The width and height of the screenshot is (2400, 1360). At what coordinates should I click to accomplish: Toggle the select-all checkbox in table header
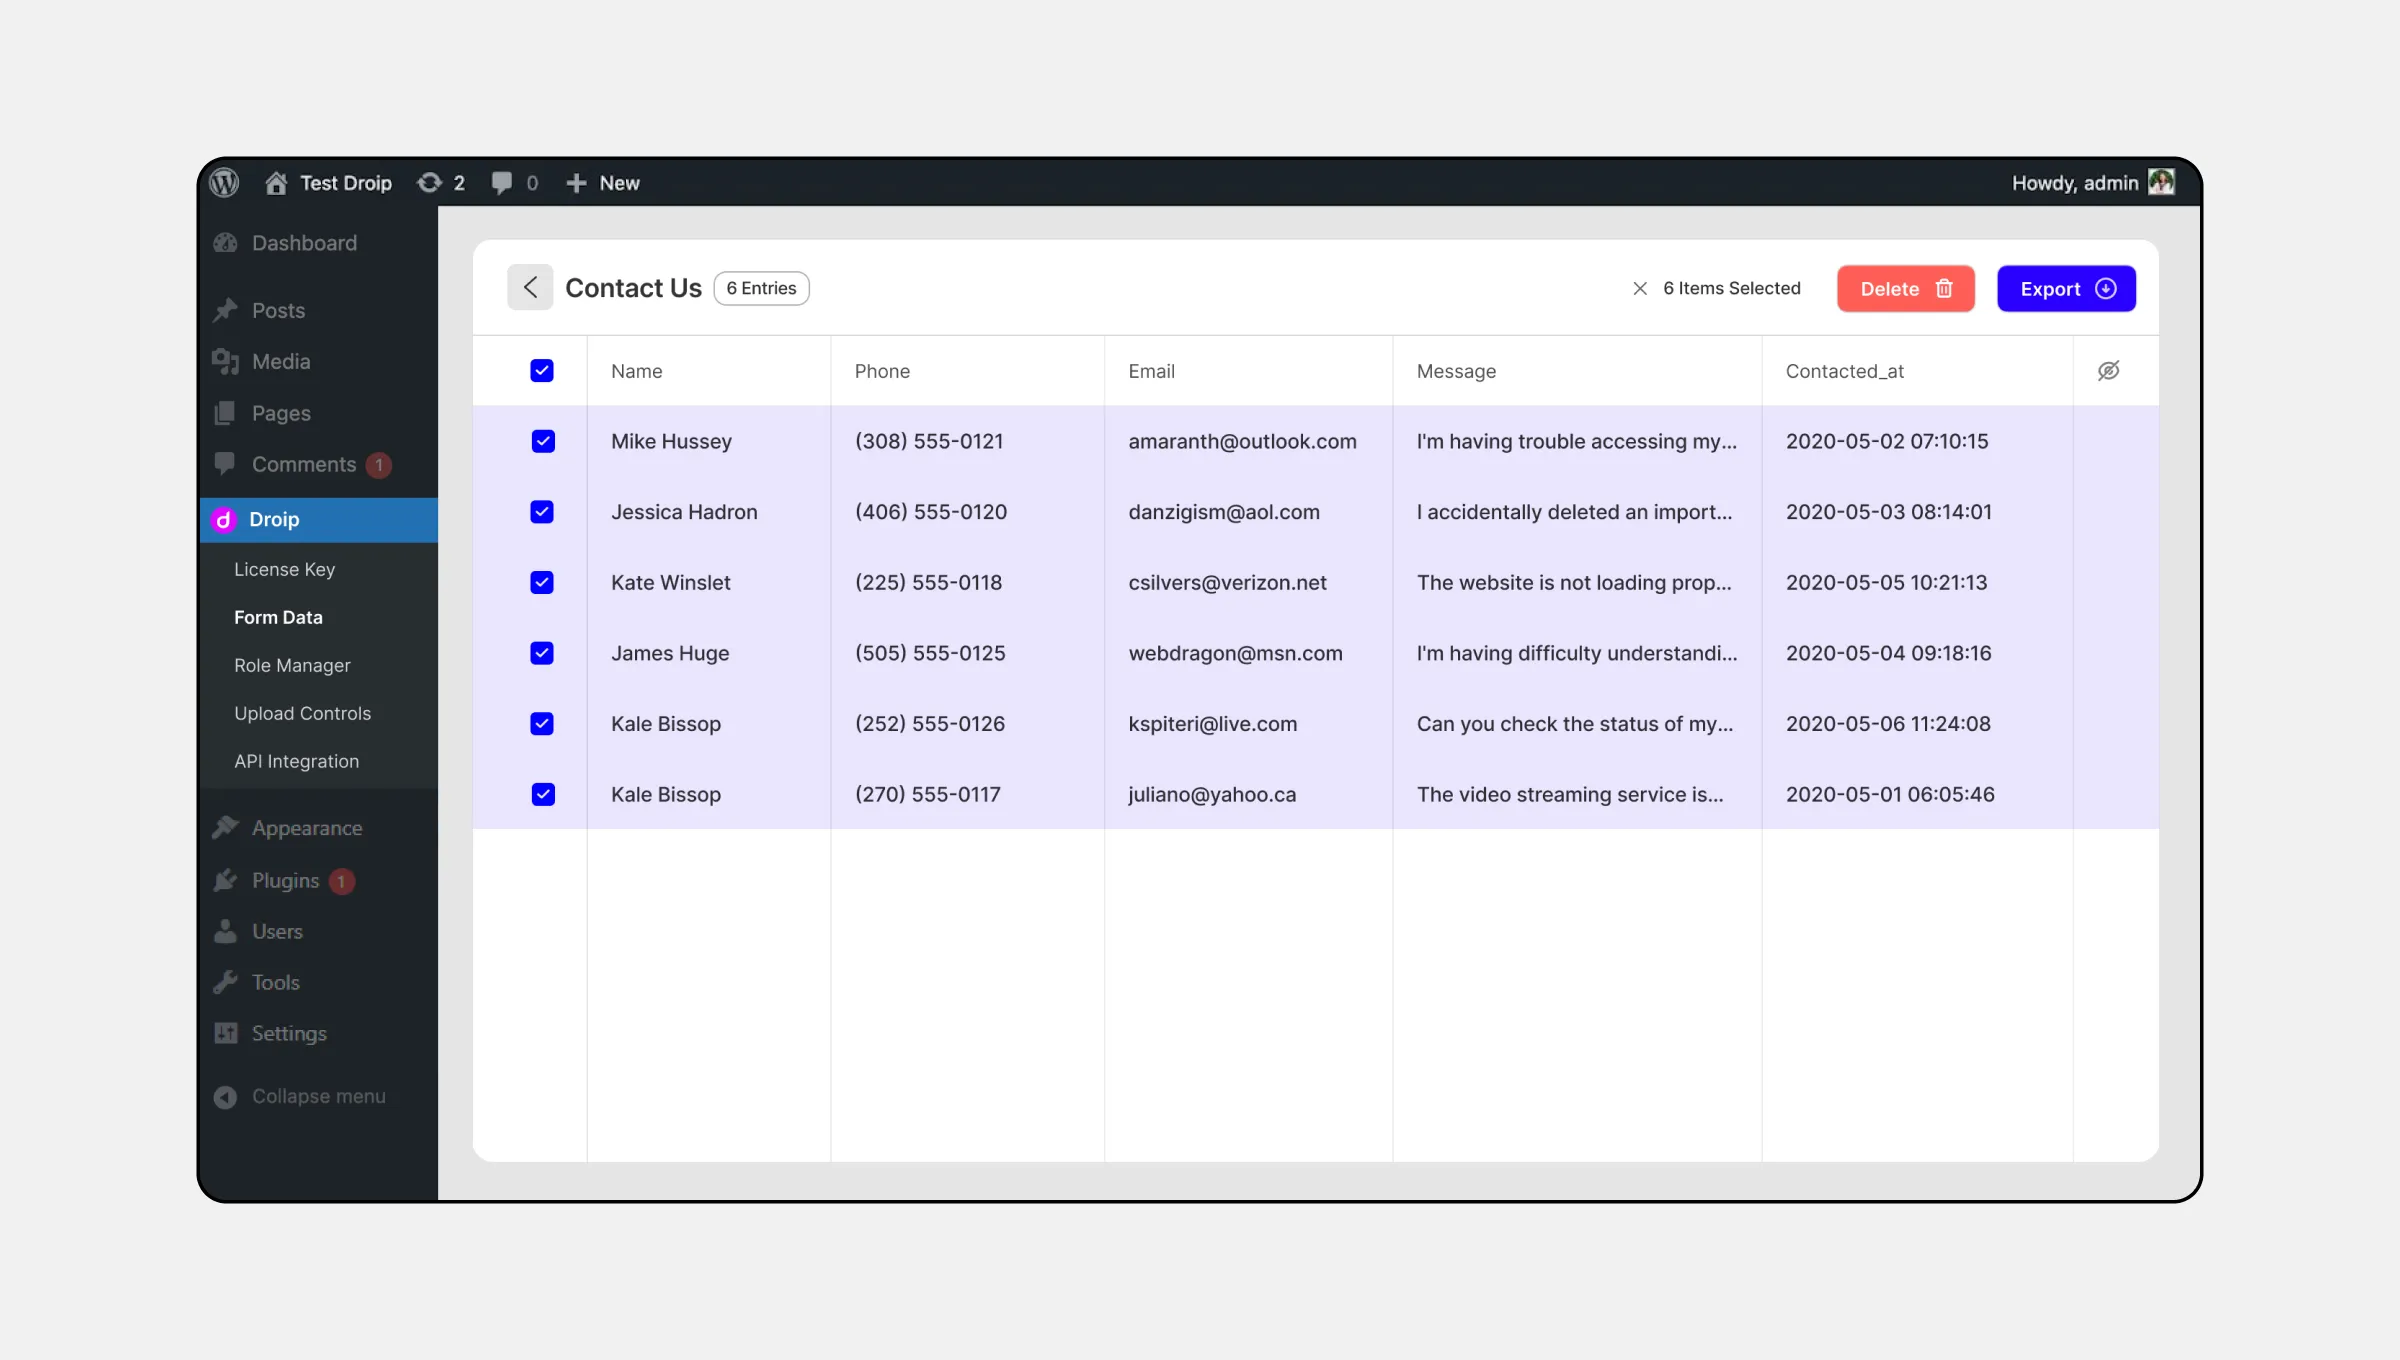541,369
